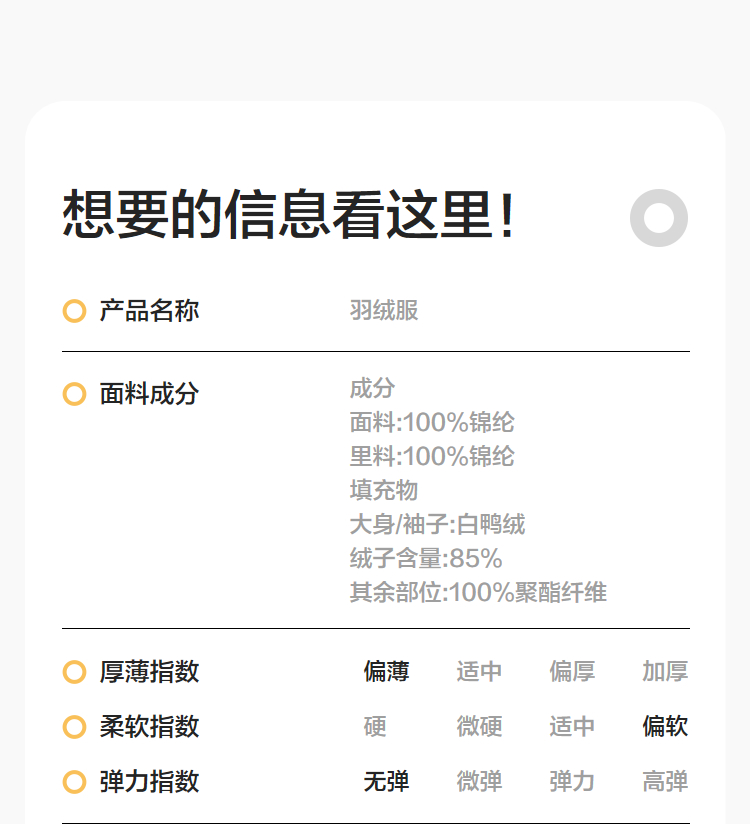Choose 加厚 thickness option
Viewport: 750px width, 824px height.
665,672
